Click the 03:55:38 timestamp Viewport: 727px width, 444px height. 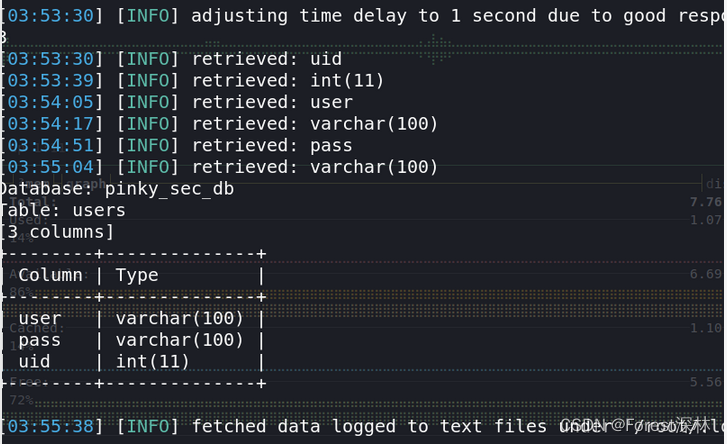tap(51, 426)
